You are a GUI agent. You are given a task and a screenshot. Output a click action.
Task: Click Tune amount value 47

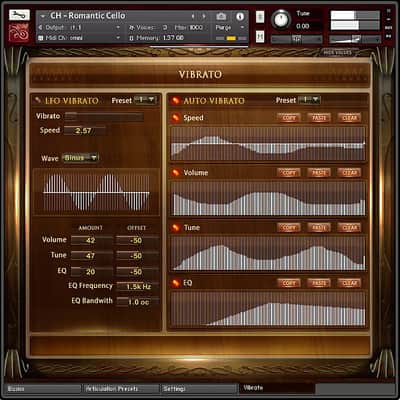click(91, 256)
